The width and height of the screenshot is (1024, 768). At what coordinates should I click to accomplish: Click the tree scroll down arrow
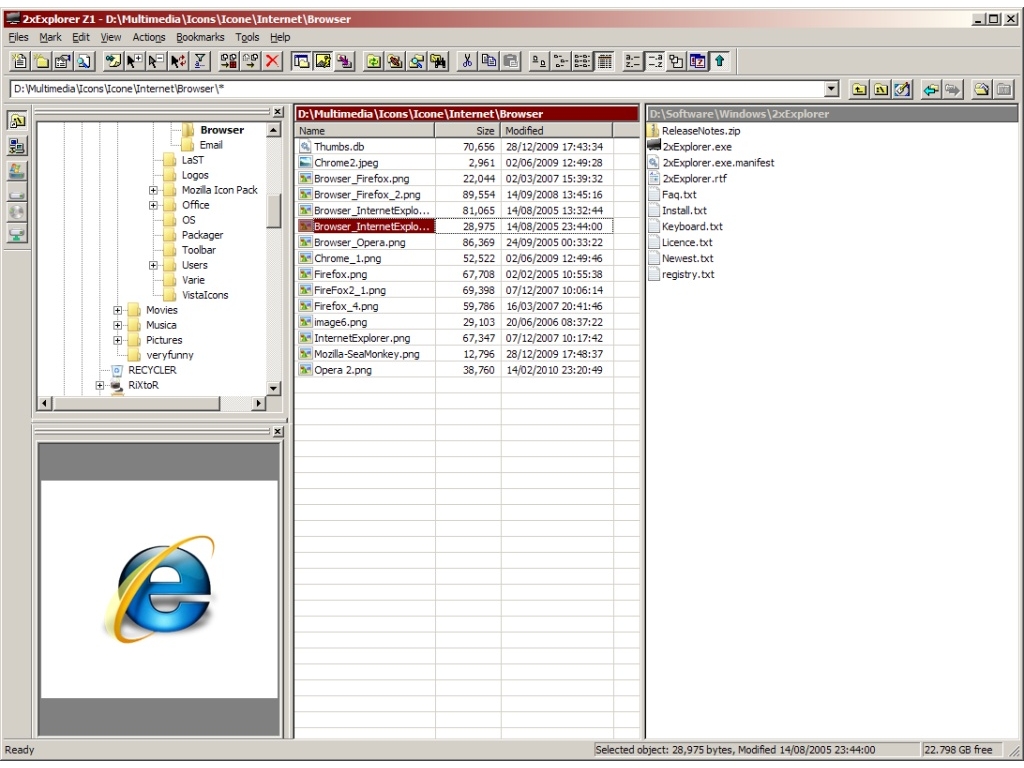[x=274, y=389]
